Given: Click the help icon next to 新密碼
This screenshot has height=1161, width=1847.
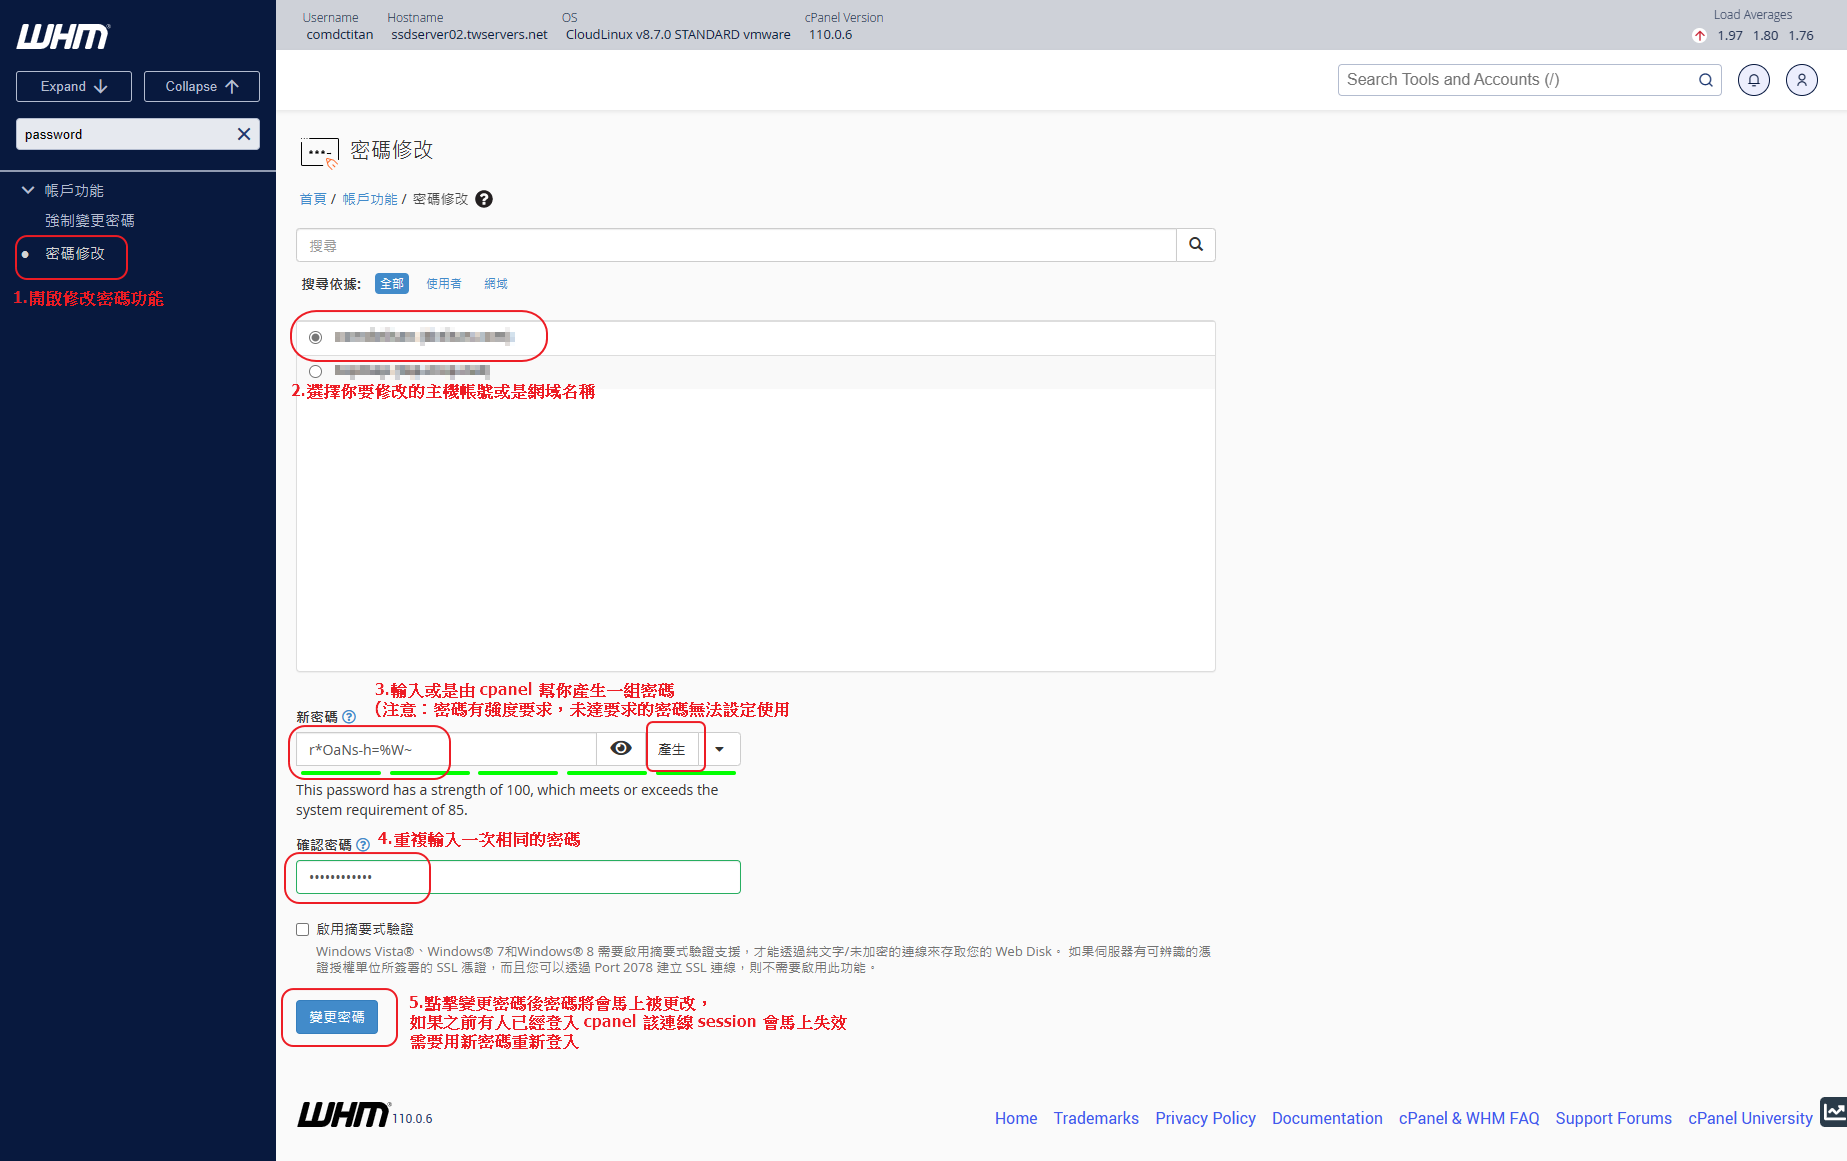Looking at the screenshot, I should click(349, 717).
